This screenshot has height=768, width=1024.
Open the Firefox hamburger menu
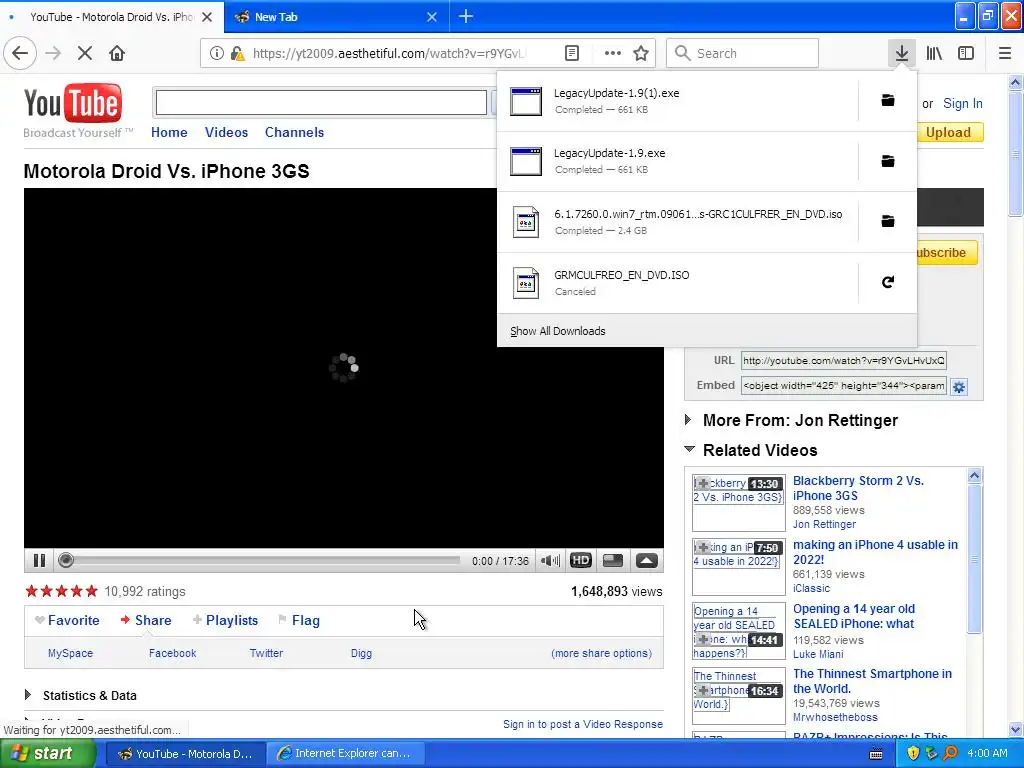(1005, 53)
